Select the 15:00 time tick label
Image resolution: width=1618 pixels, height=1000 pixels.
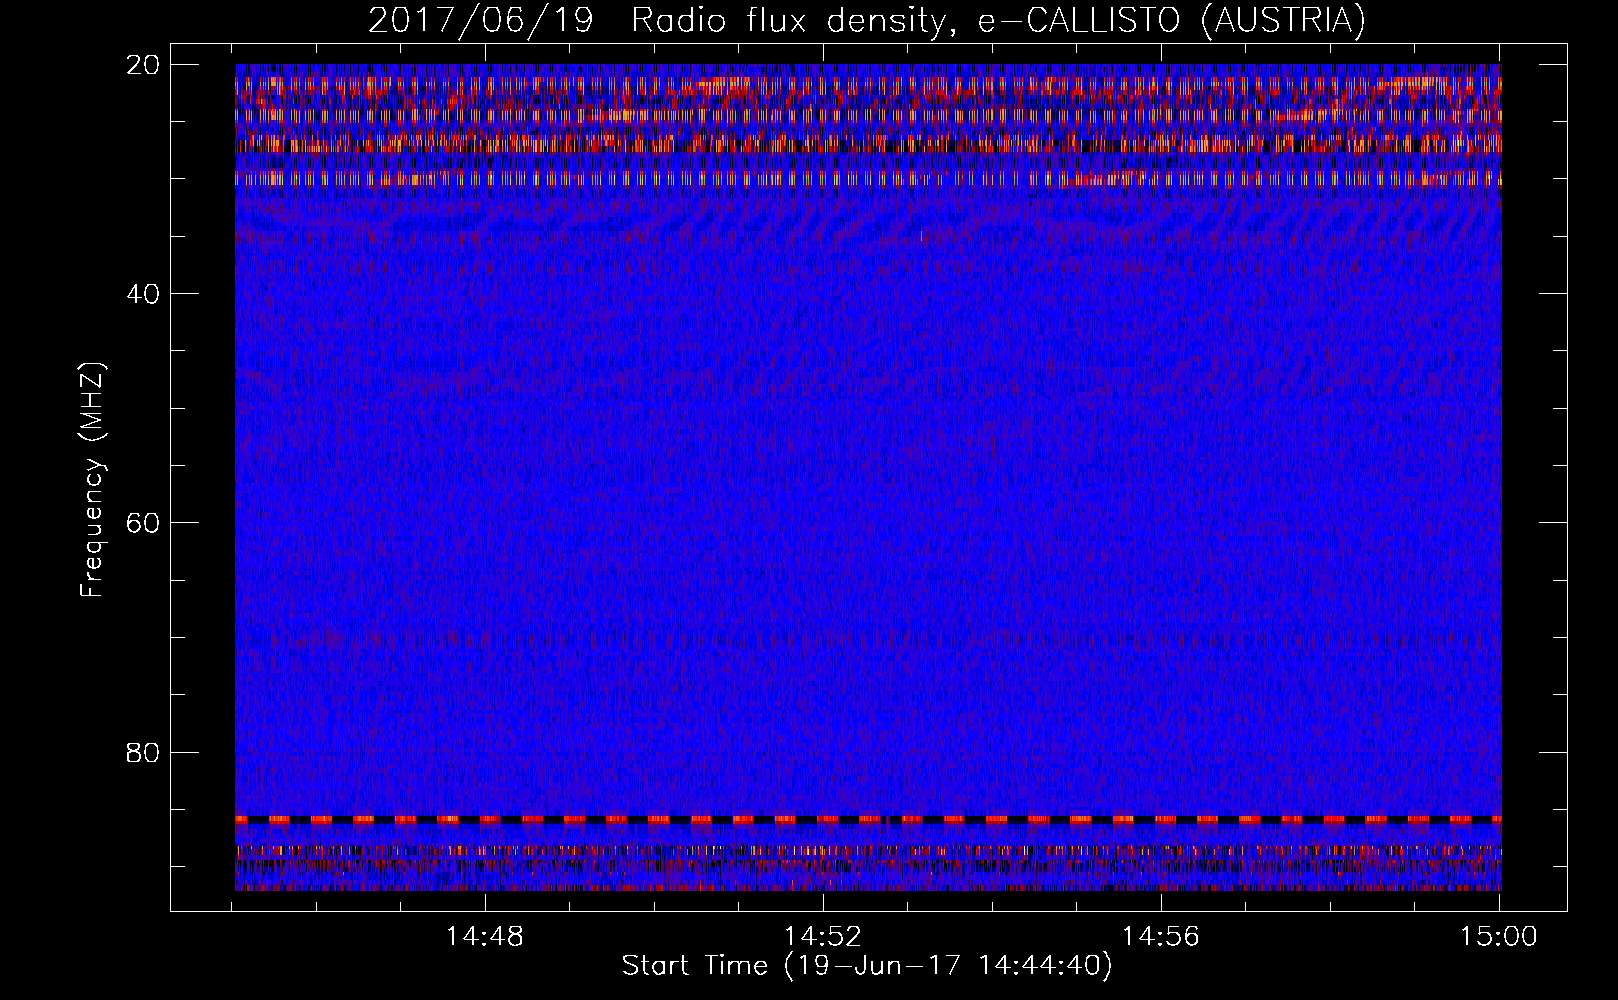(x=1499, y=937)
